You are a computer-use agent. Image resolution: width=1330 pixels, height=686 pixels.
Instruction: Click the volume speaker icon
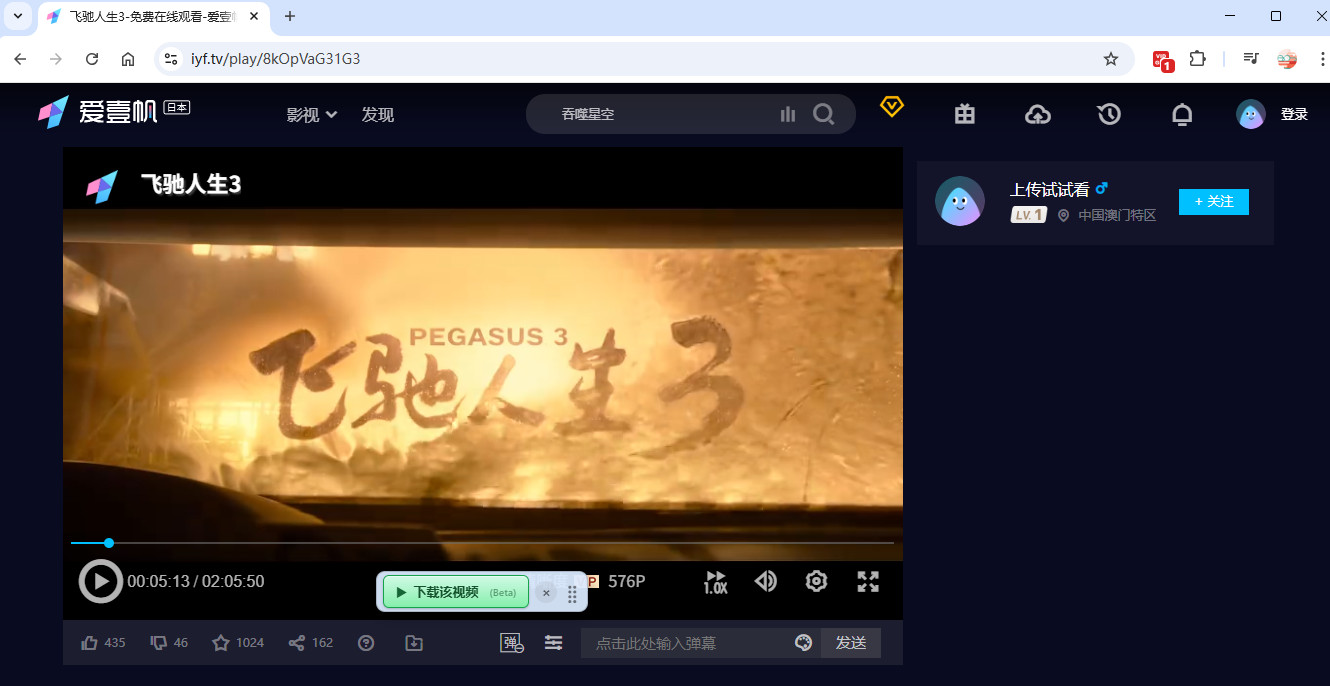point(766,581)
